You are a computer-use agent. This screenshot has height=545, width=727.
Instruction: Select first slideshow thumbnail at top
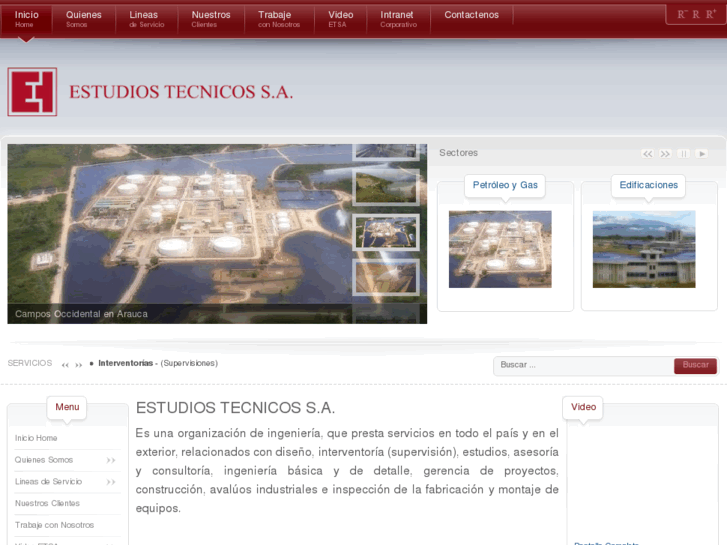[x=386, y=152]
